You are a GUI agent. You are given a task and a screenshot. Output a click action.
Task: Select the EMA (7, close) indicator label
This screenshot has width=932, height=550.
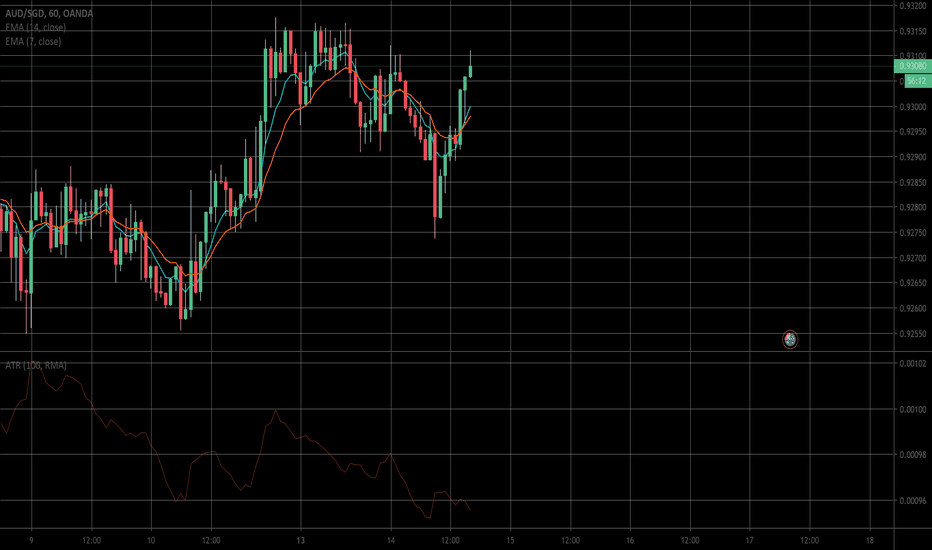pos(33,41)
